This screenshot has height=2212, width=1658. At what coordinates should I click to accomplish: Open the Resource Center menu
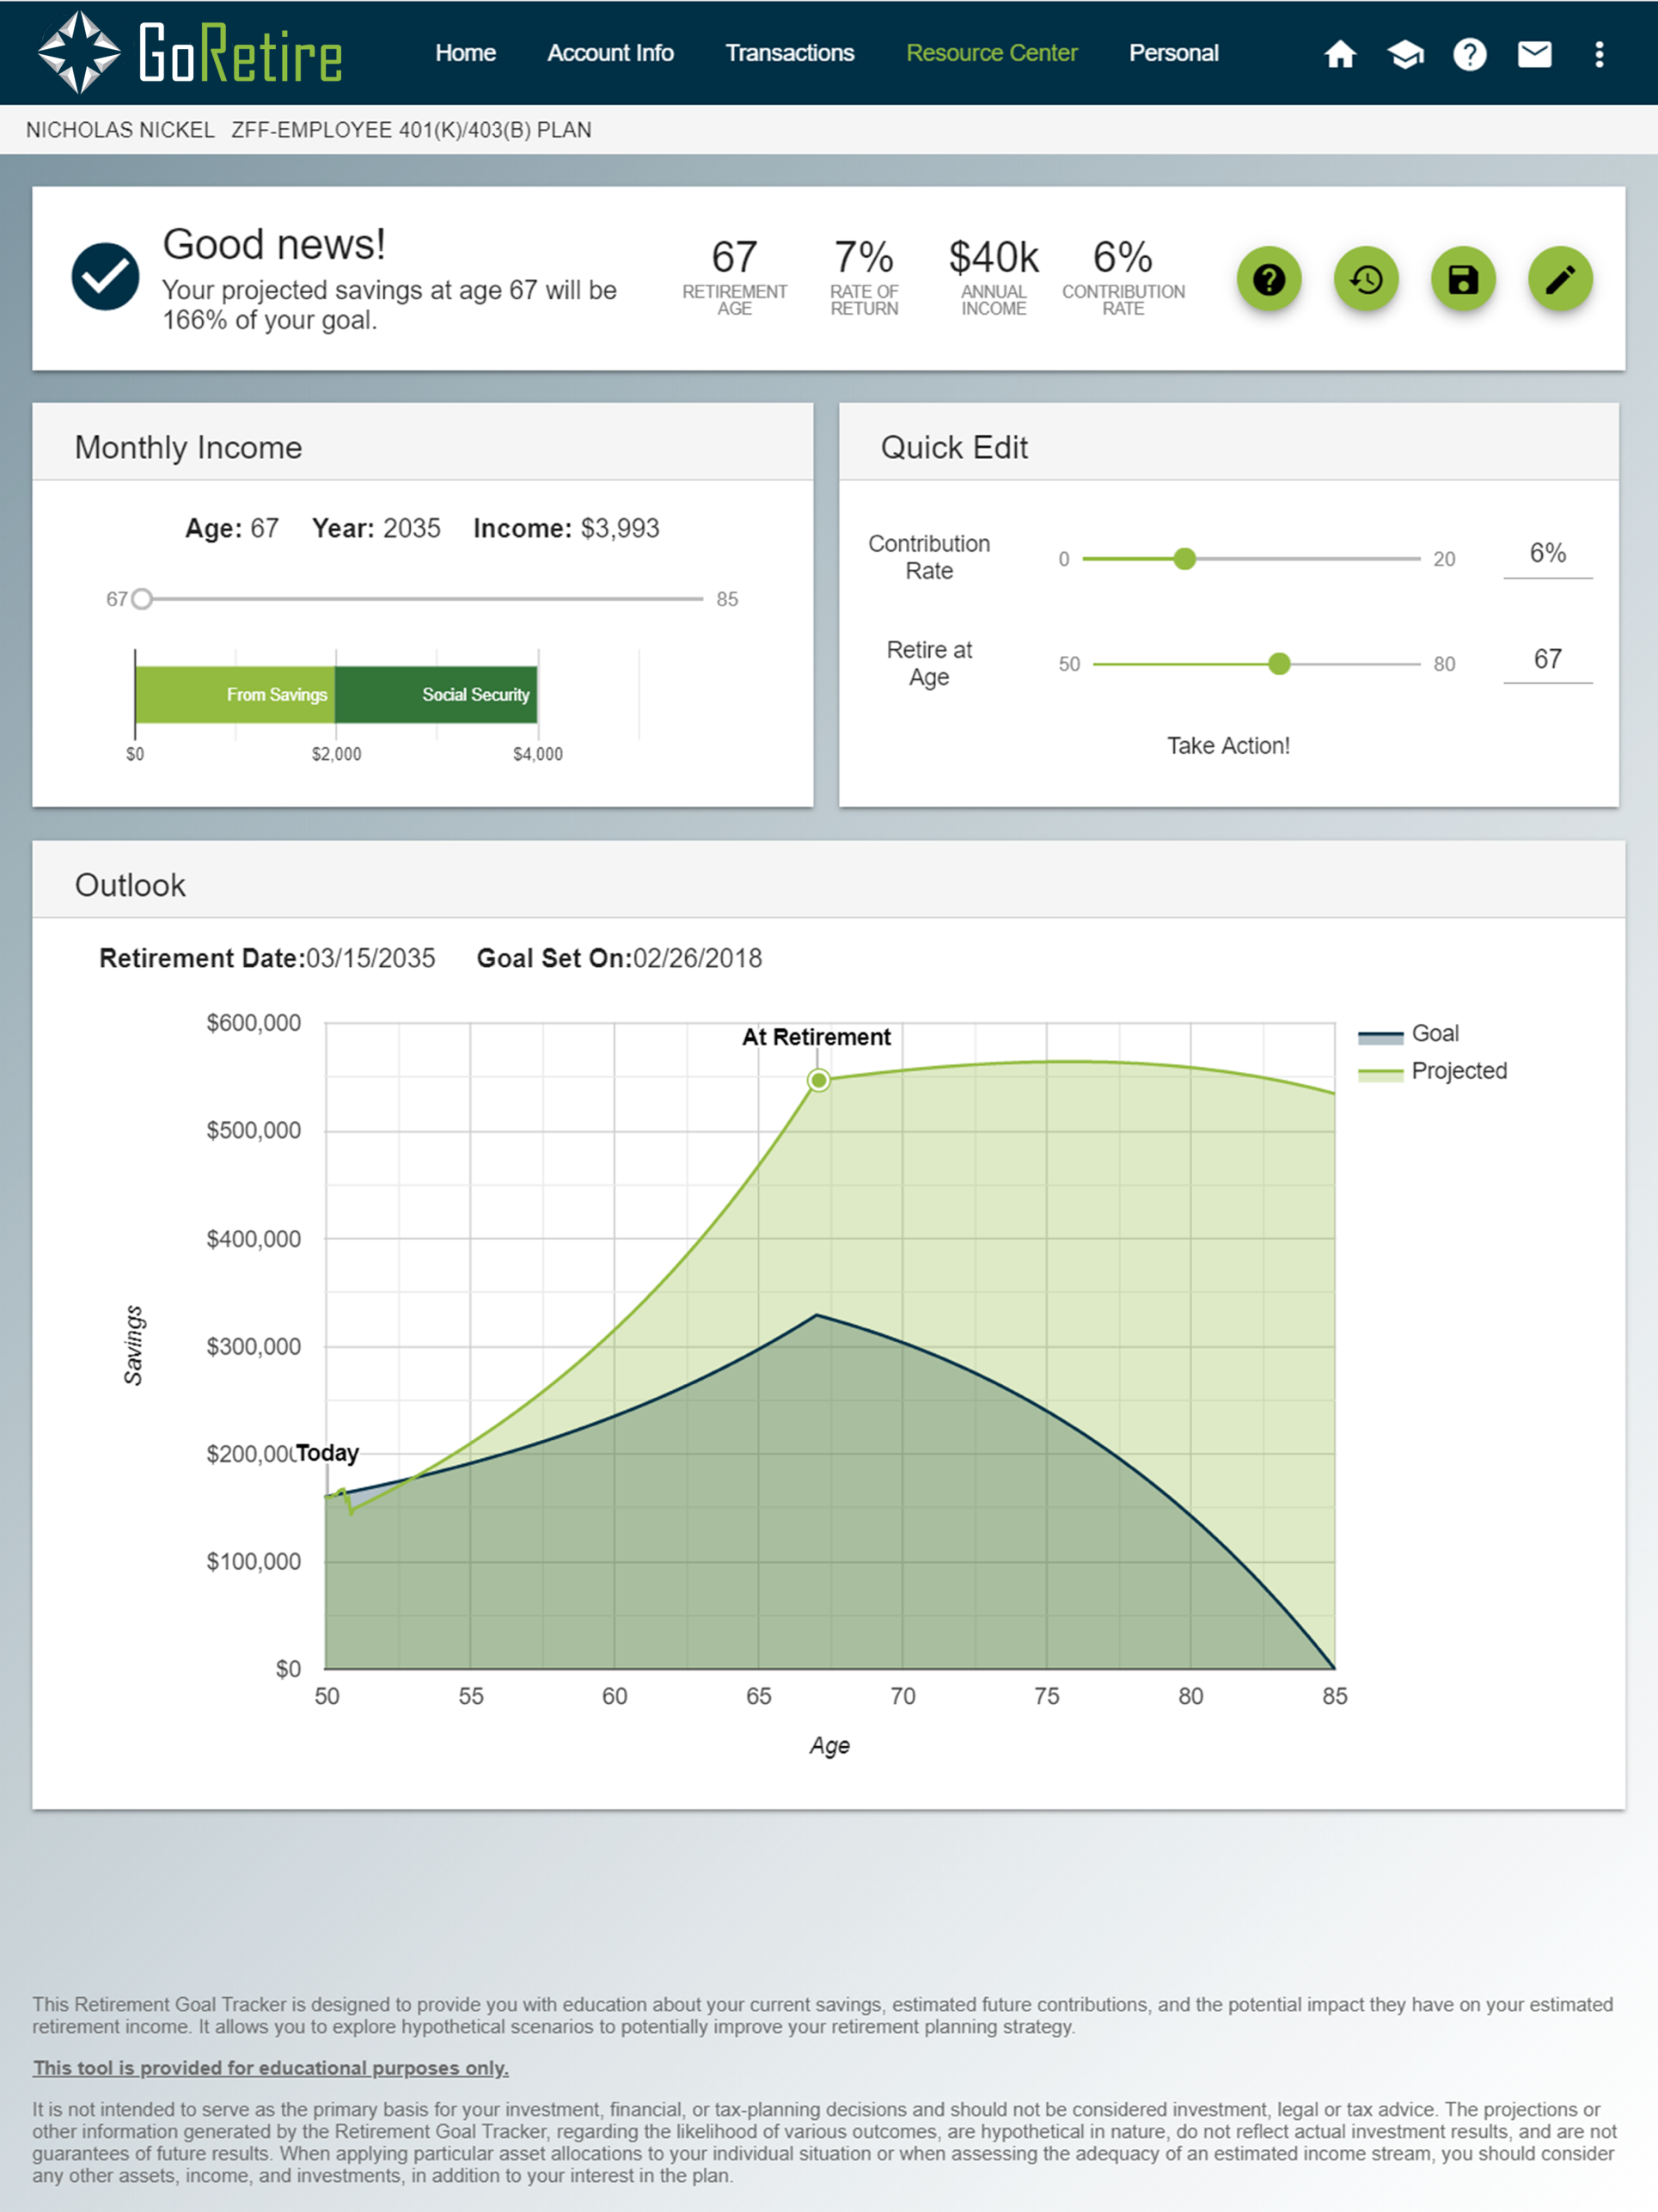(991, 53)
